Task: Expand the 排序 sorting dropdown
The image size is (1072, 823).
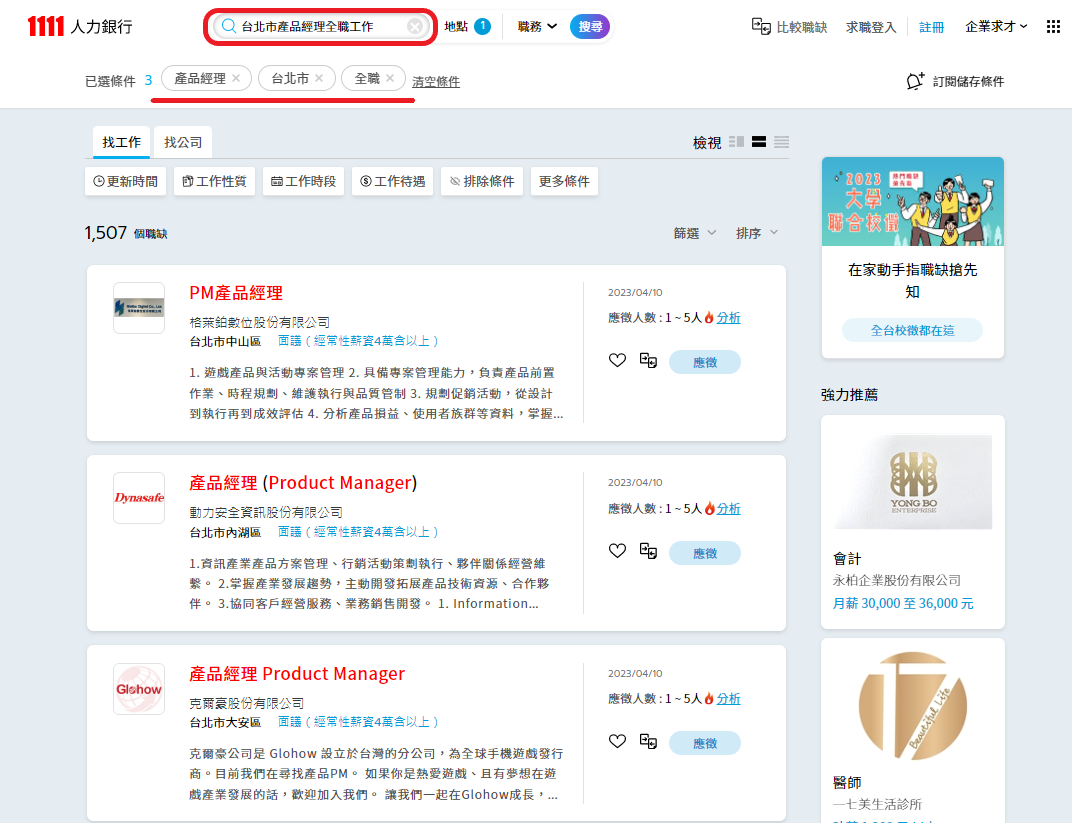Action: pyautogui.click(x=757, y=232)
